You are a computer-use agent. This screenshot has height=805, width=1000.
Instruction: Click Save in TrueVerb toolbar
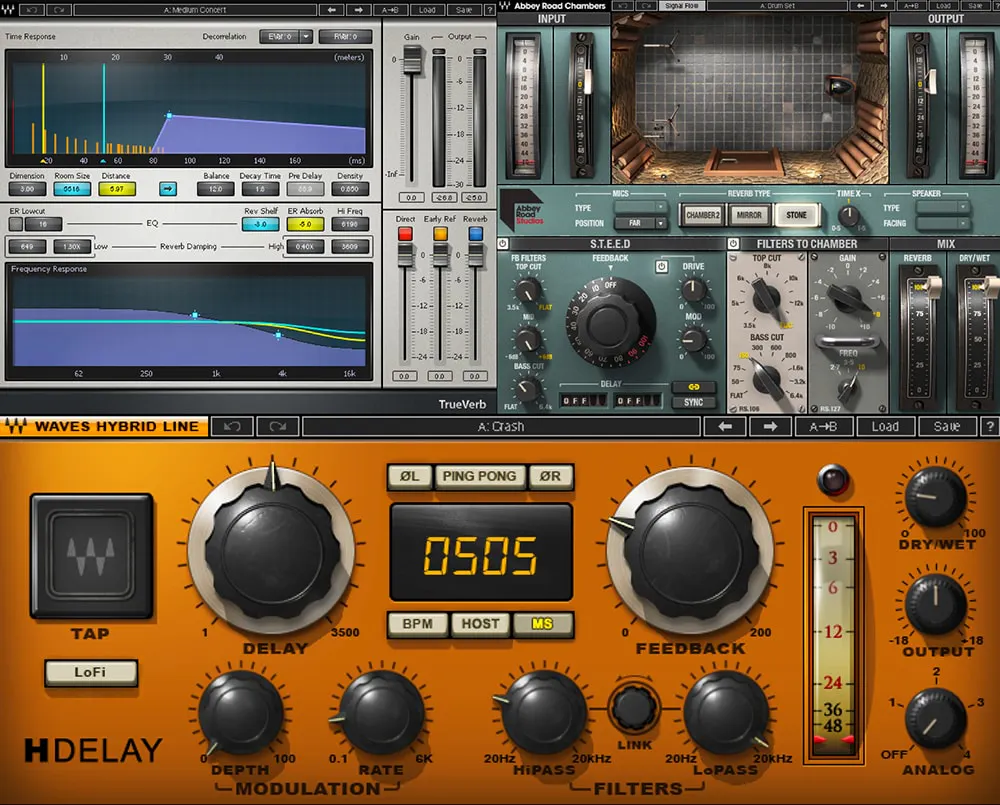[464, 10]
